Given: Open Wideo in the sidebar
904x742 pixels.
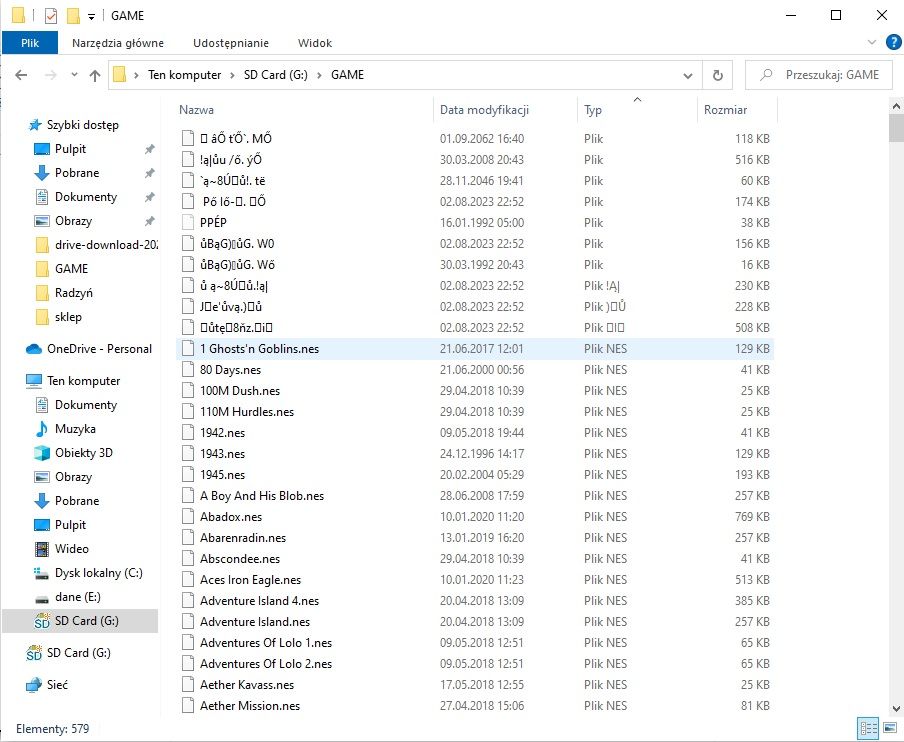Looking at the screenshot, I should click(71, 549).
